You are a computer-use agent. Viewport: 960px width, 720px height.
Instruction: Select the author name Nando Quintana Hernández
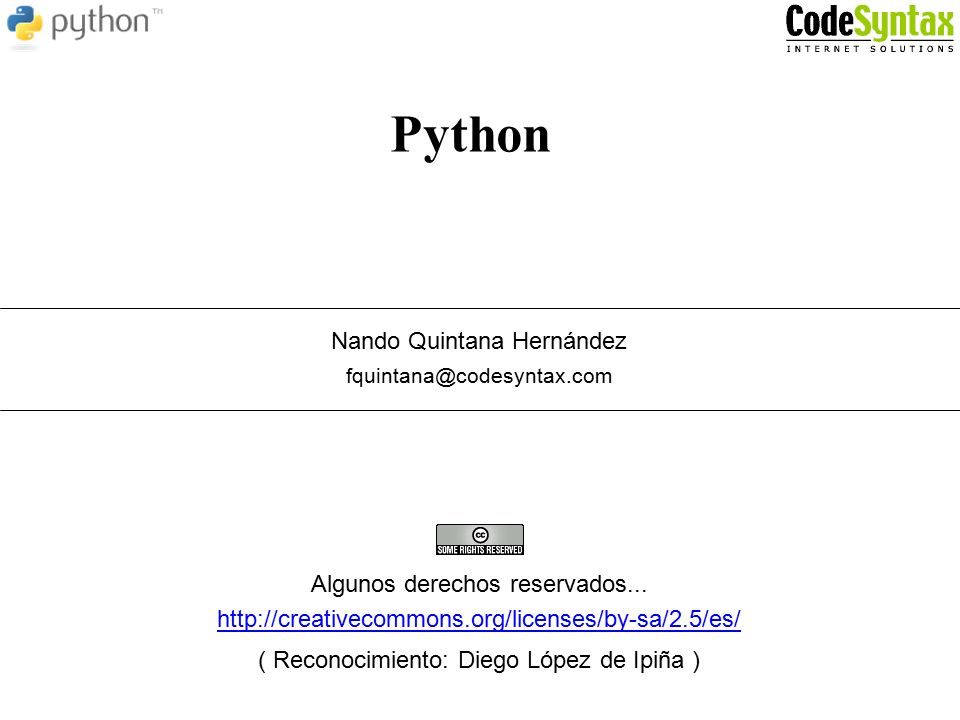coord(479,341)
